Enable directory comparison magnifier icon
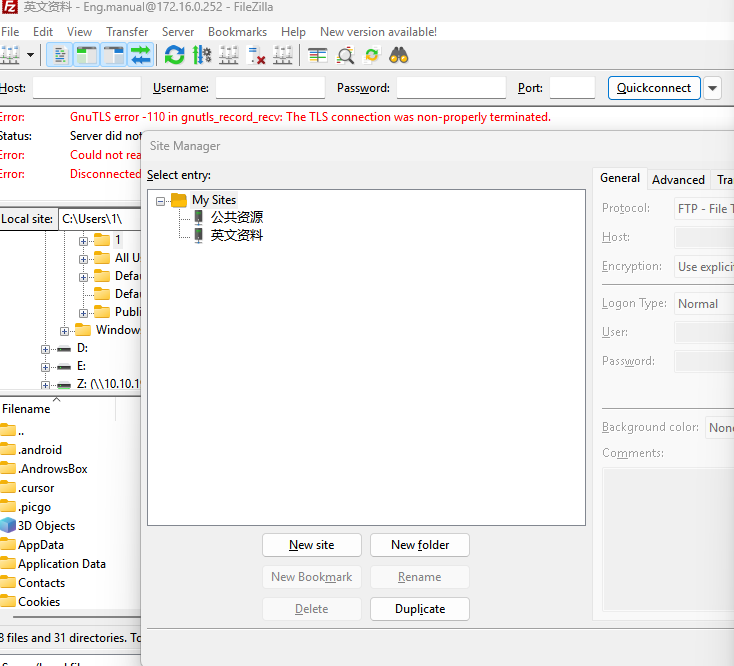This screenshot has width=734, height=666. 345,55
